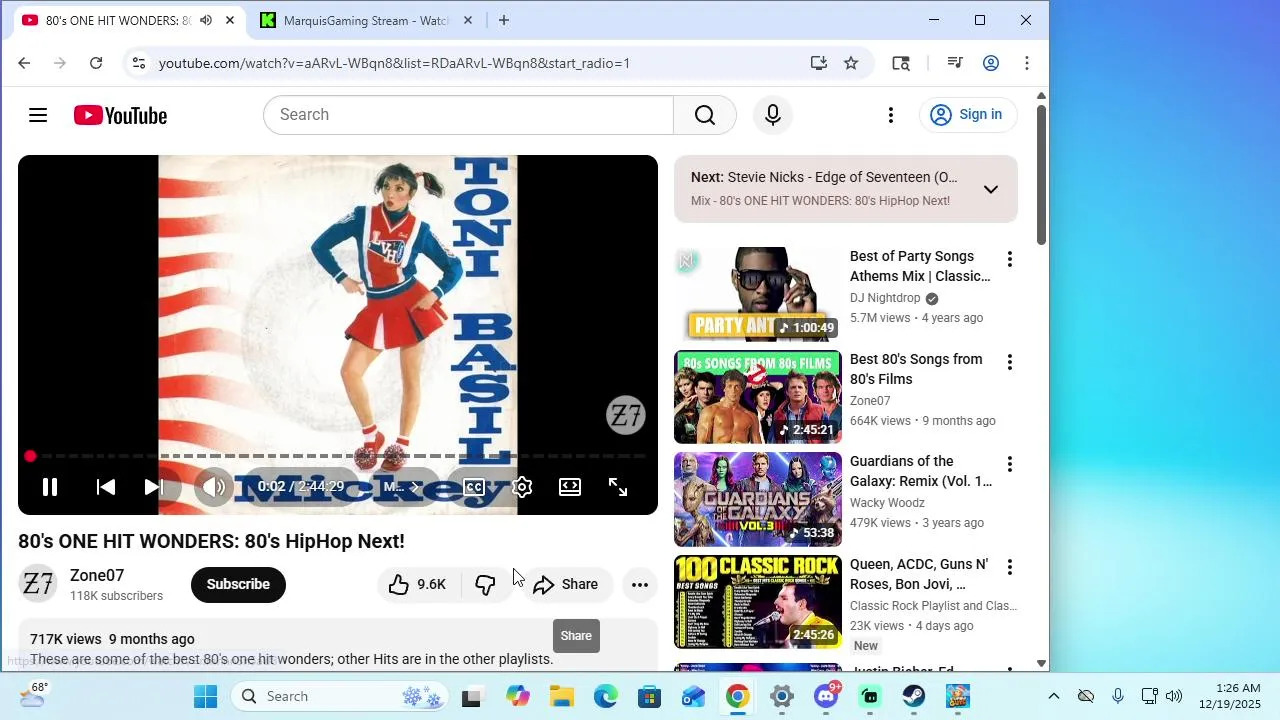Expand the Next up mix playlist panel
This screenshot has height=720, width=1280.
(x=990, y=189)
